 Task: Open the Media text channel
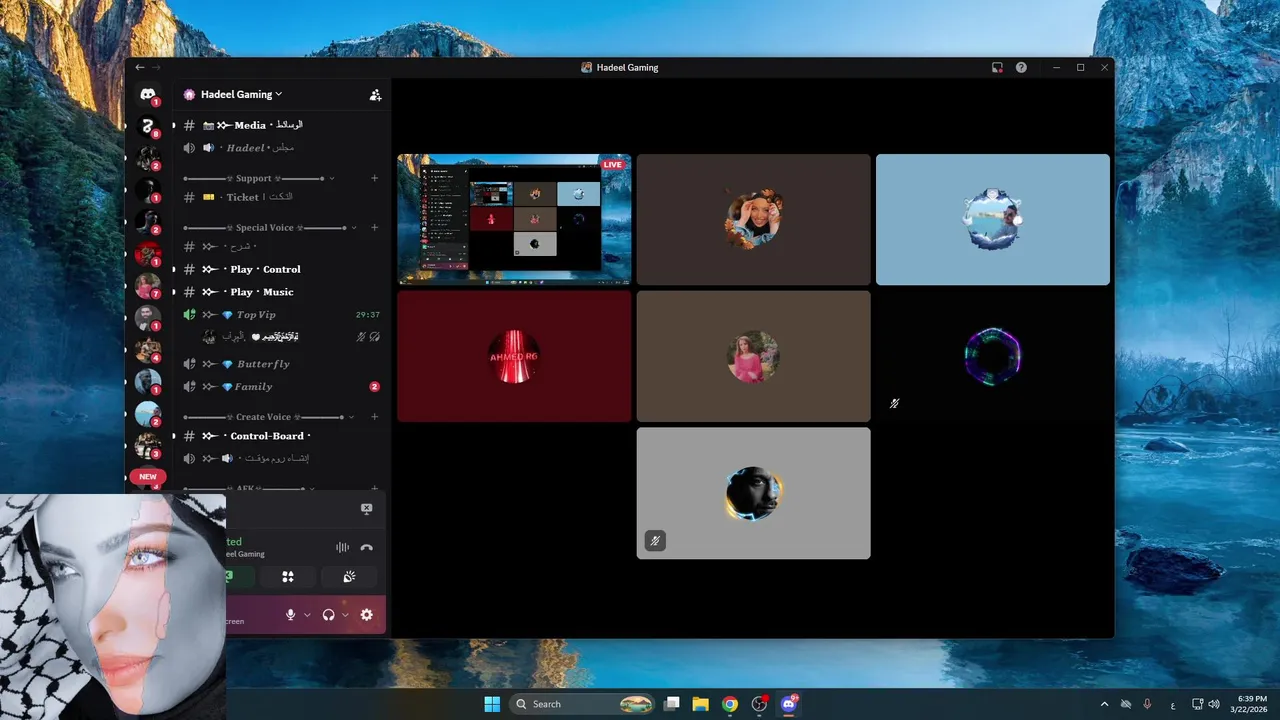(281, 125)
